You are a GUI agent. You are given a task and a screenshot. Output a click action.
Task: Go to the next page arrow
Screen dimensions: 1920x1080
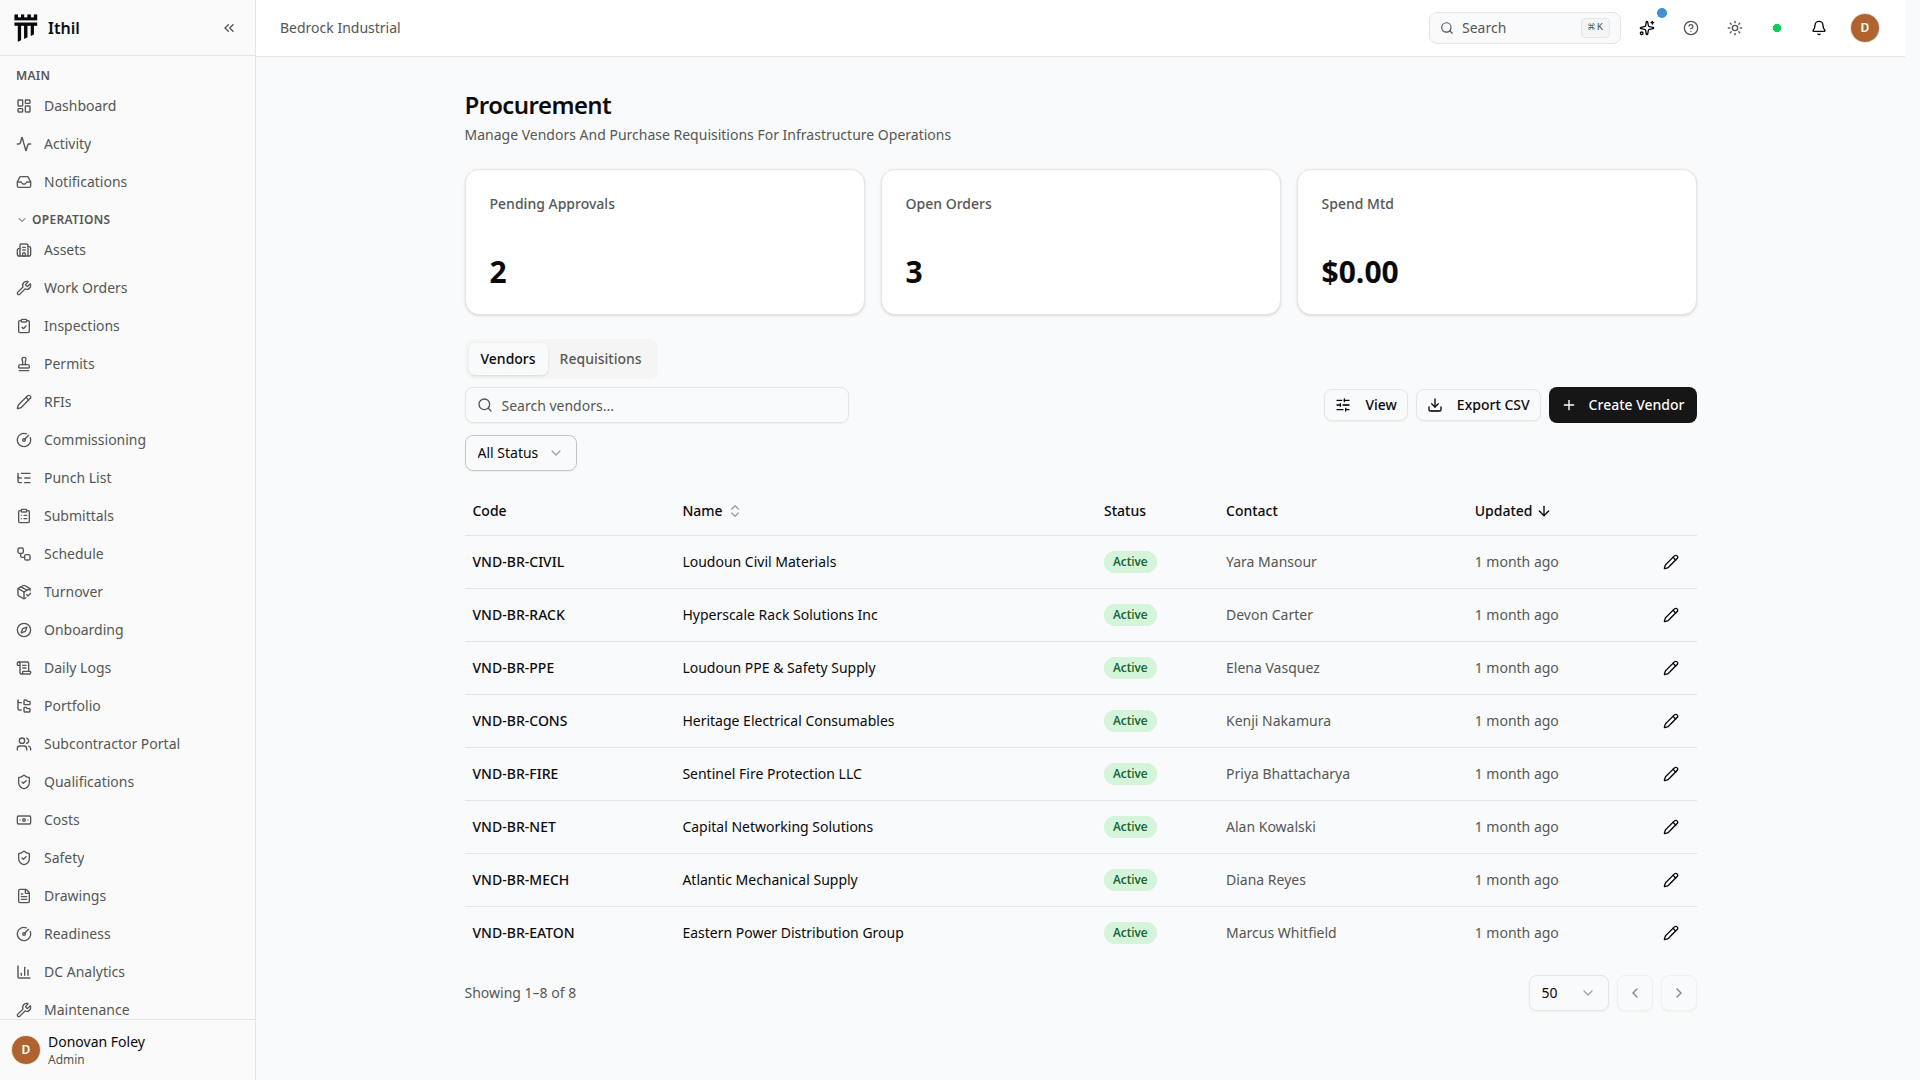(x=1678, y=993)
